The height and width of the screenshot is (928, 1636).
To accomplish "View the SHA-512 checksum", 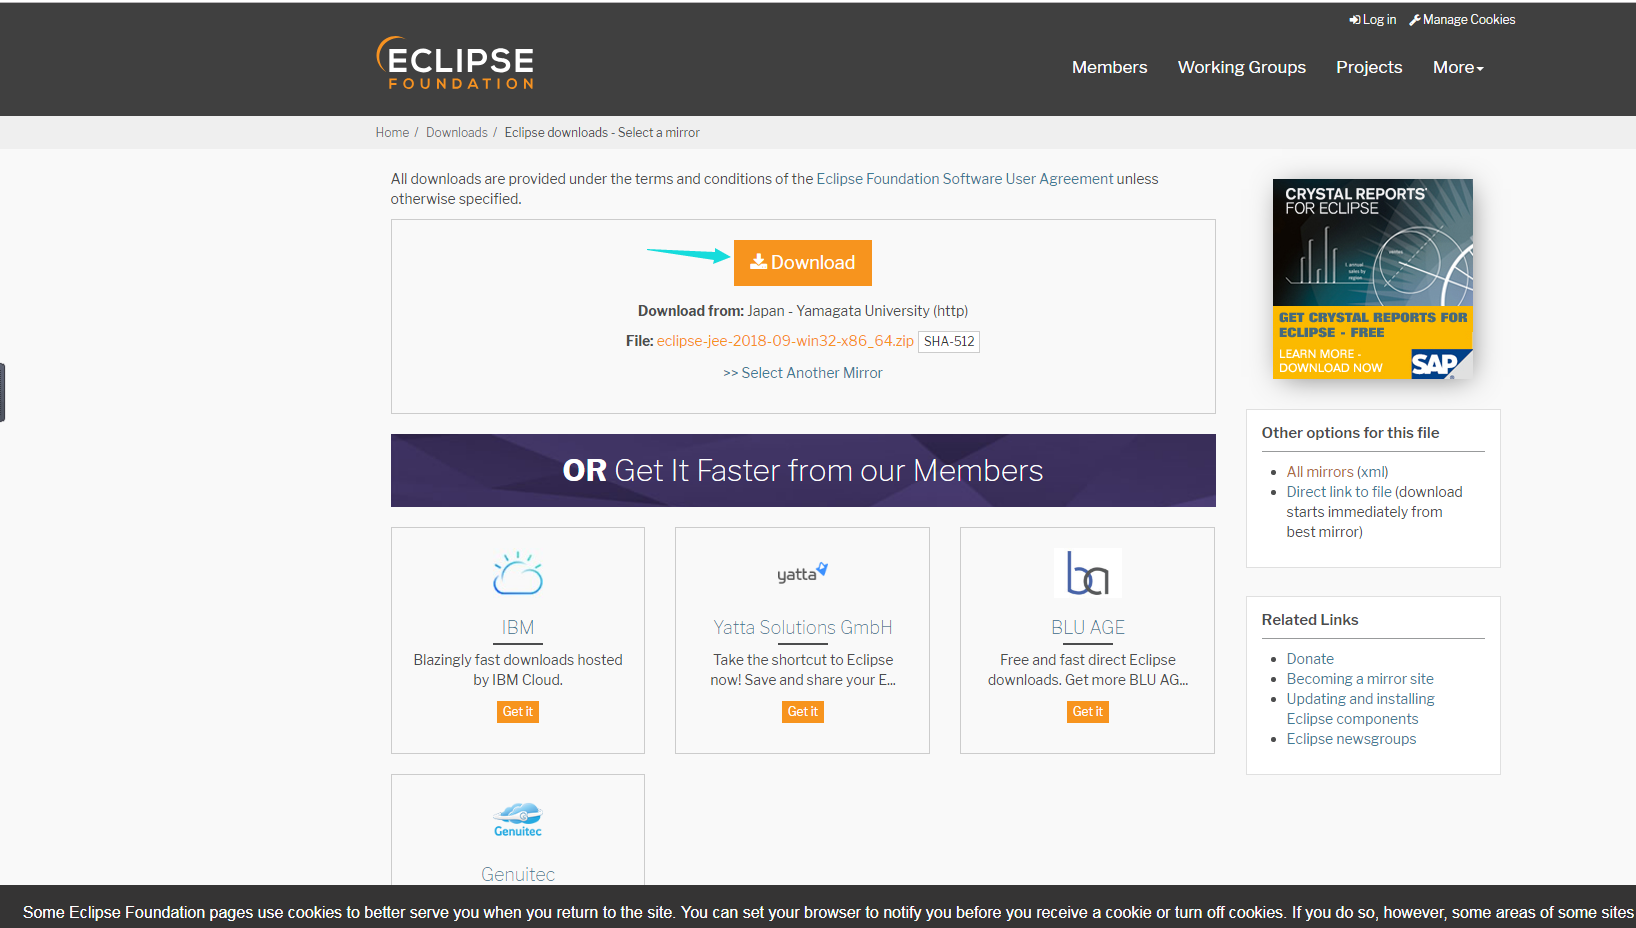I will (x=948, y=341).
